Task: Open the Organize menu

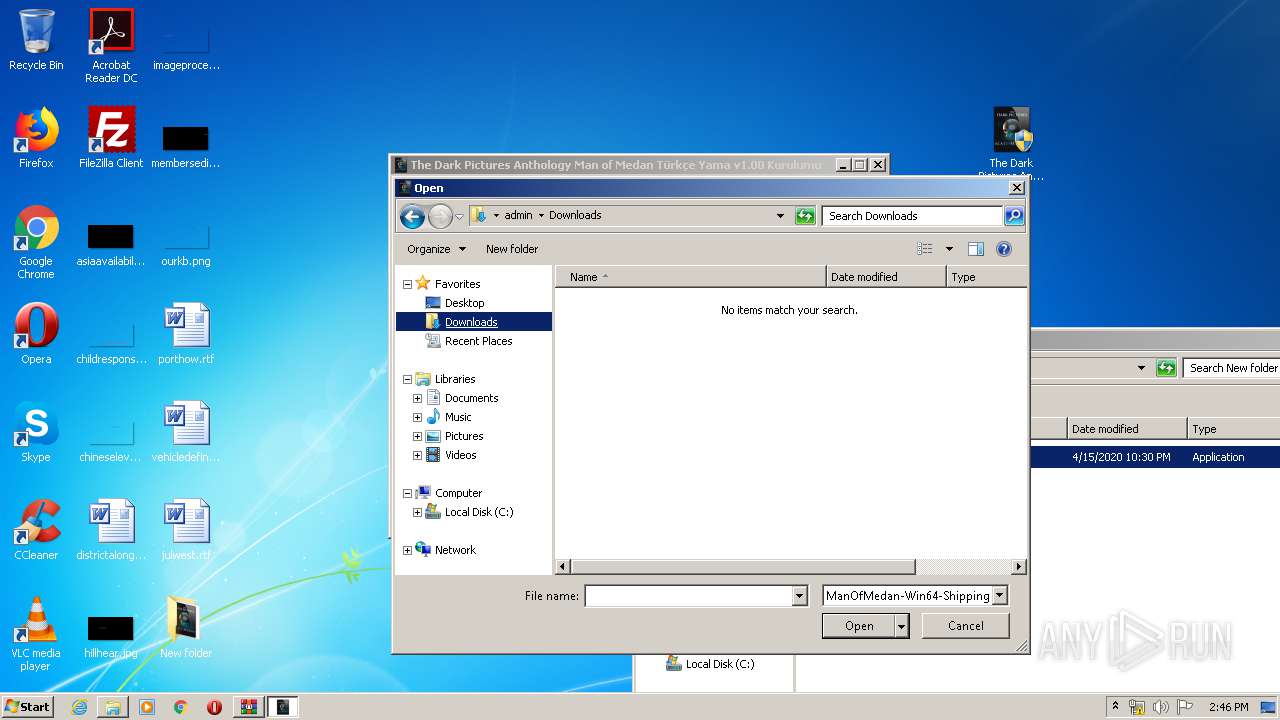Action: click(x=436, y=249)
